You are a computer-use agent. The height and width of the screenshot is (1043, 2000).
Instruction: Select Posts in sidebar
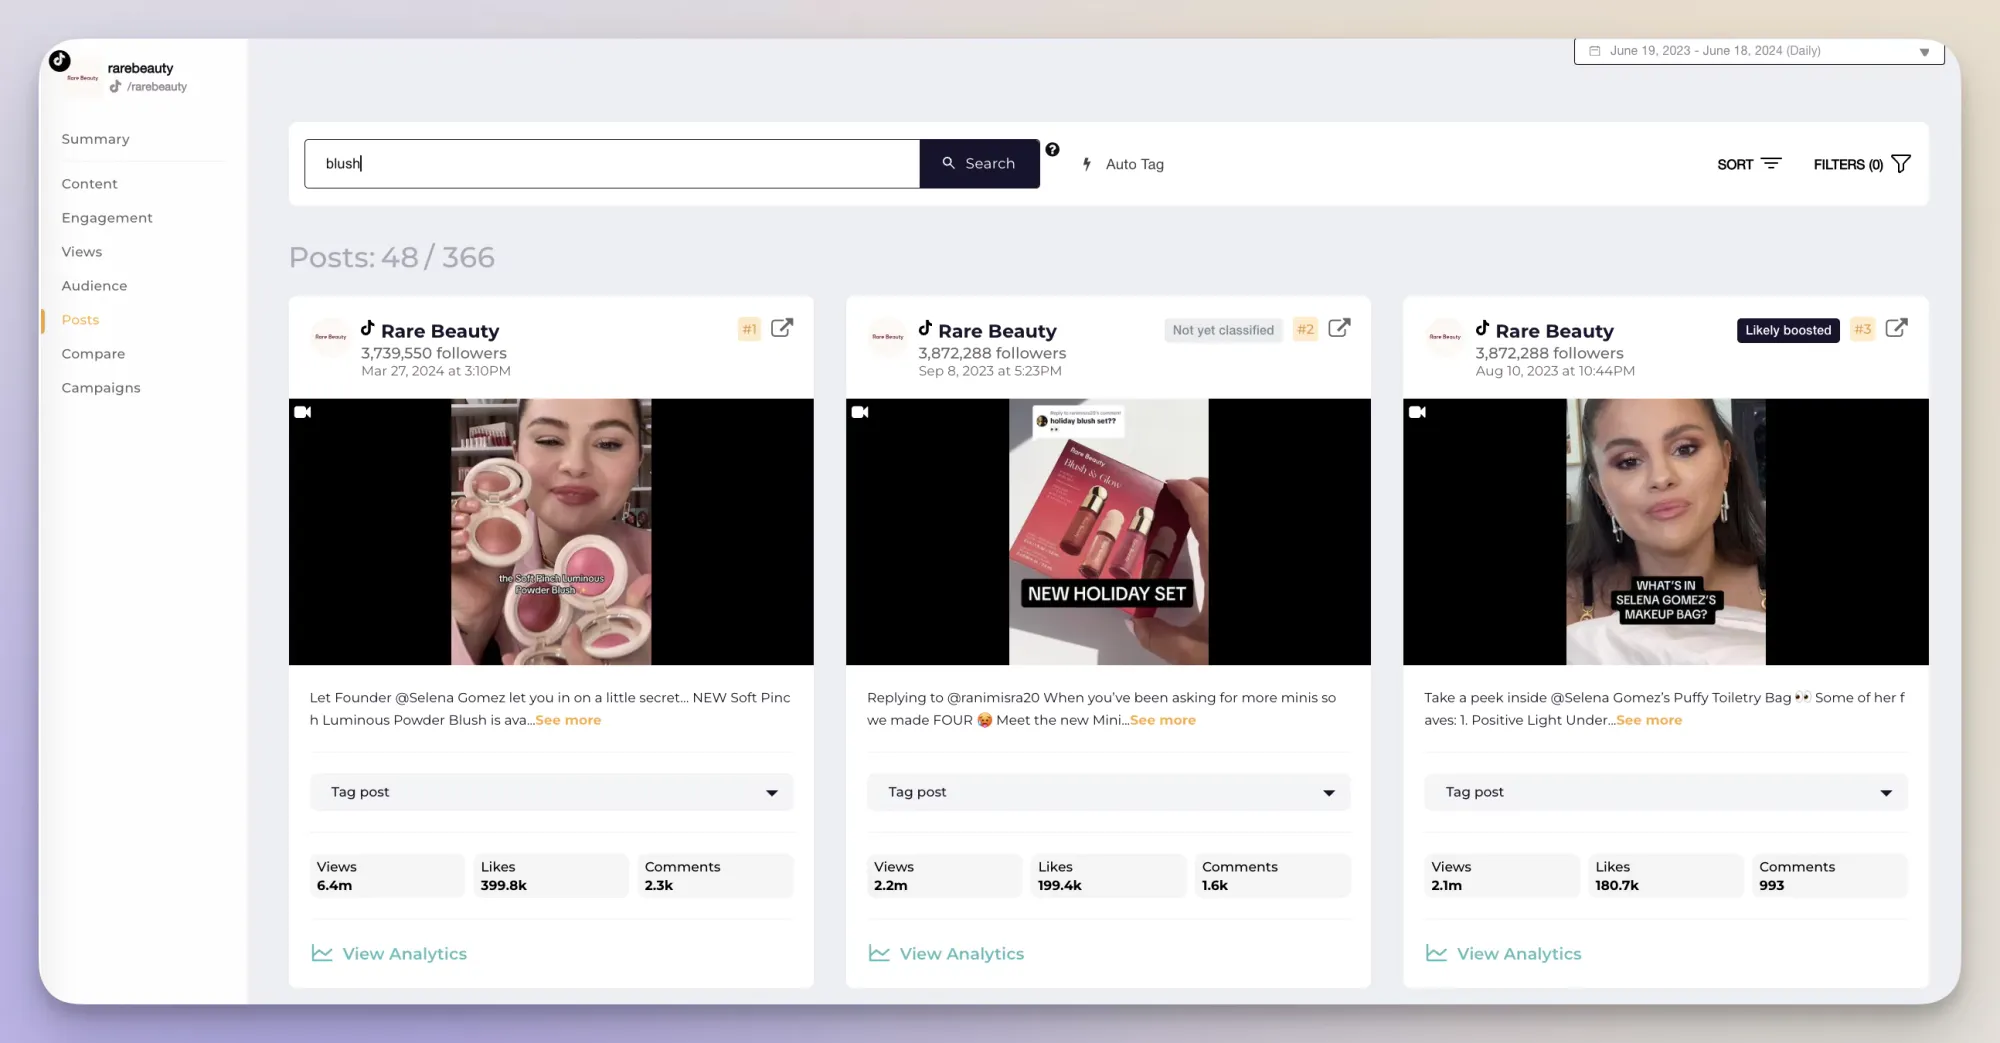click(80, 320)
